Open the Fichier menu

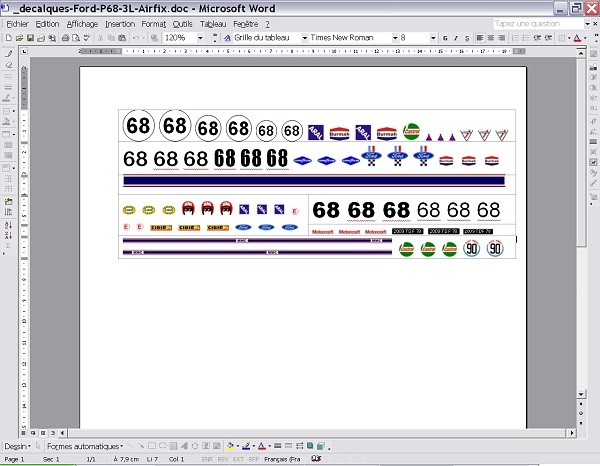pos(18,24)
